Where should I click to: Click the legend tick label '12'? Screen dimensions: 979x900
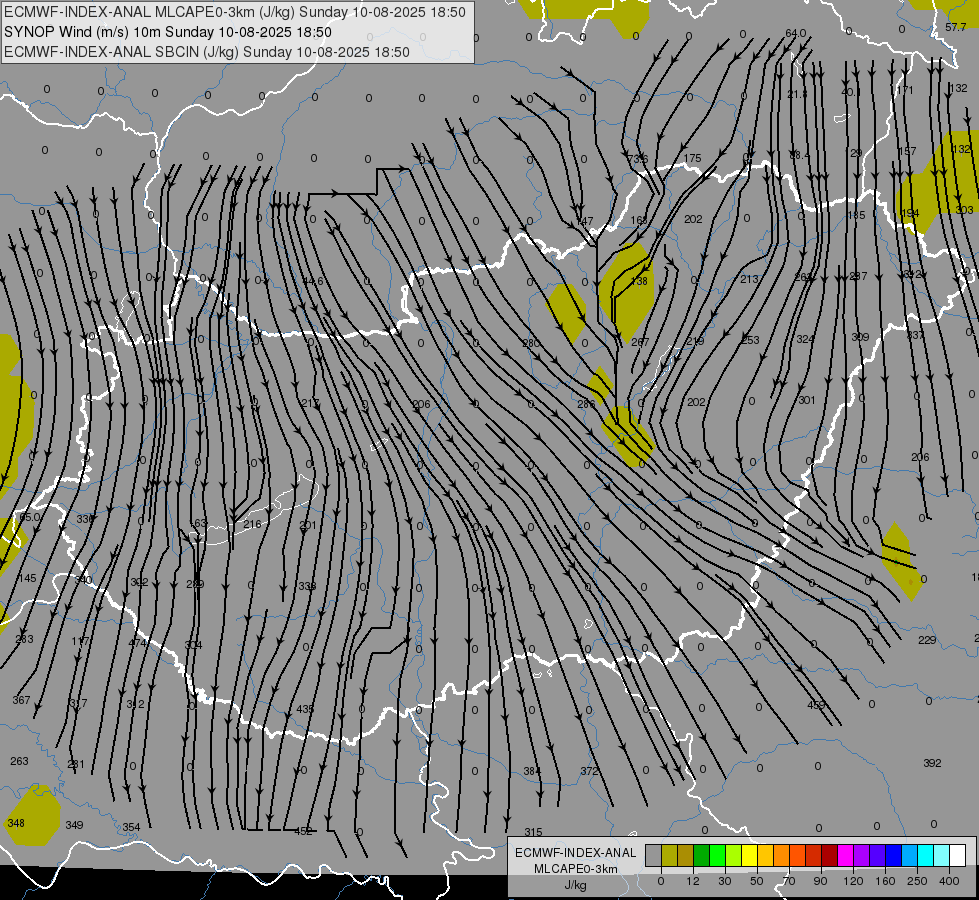click(693, 882)
